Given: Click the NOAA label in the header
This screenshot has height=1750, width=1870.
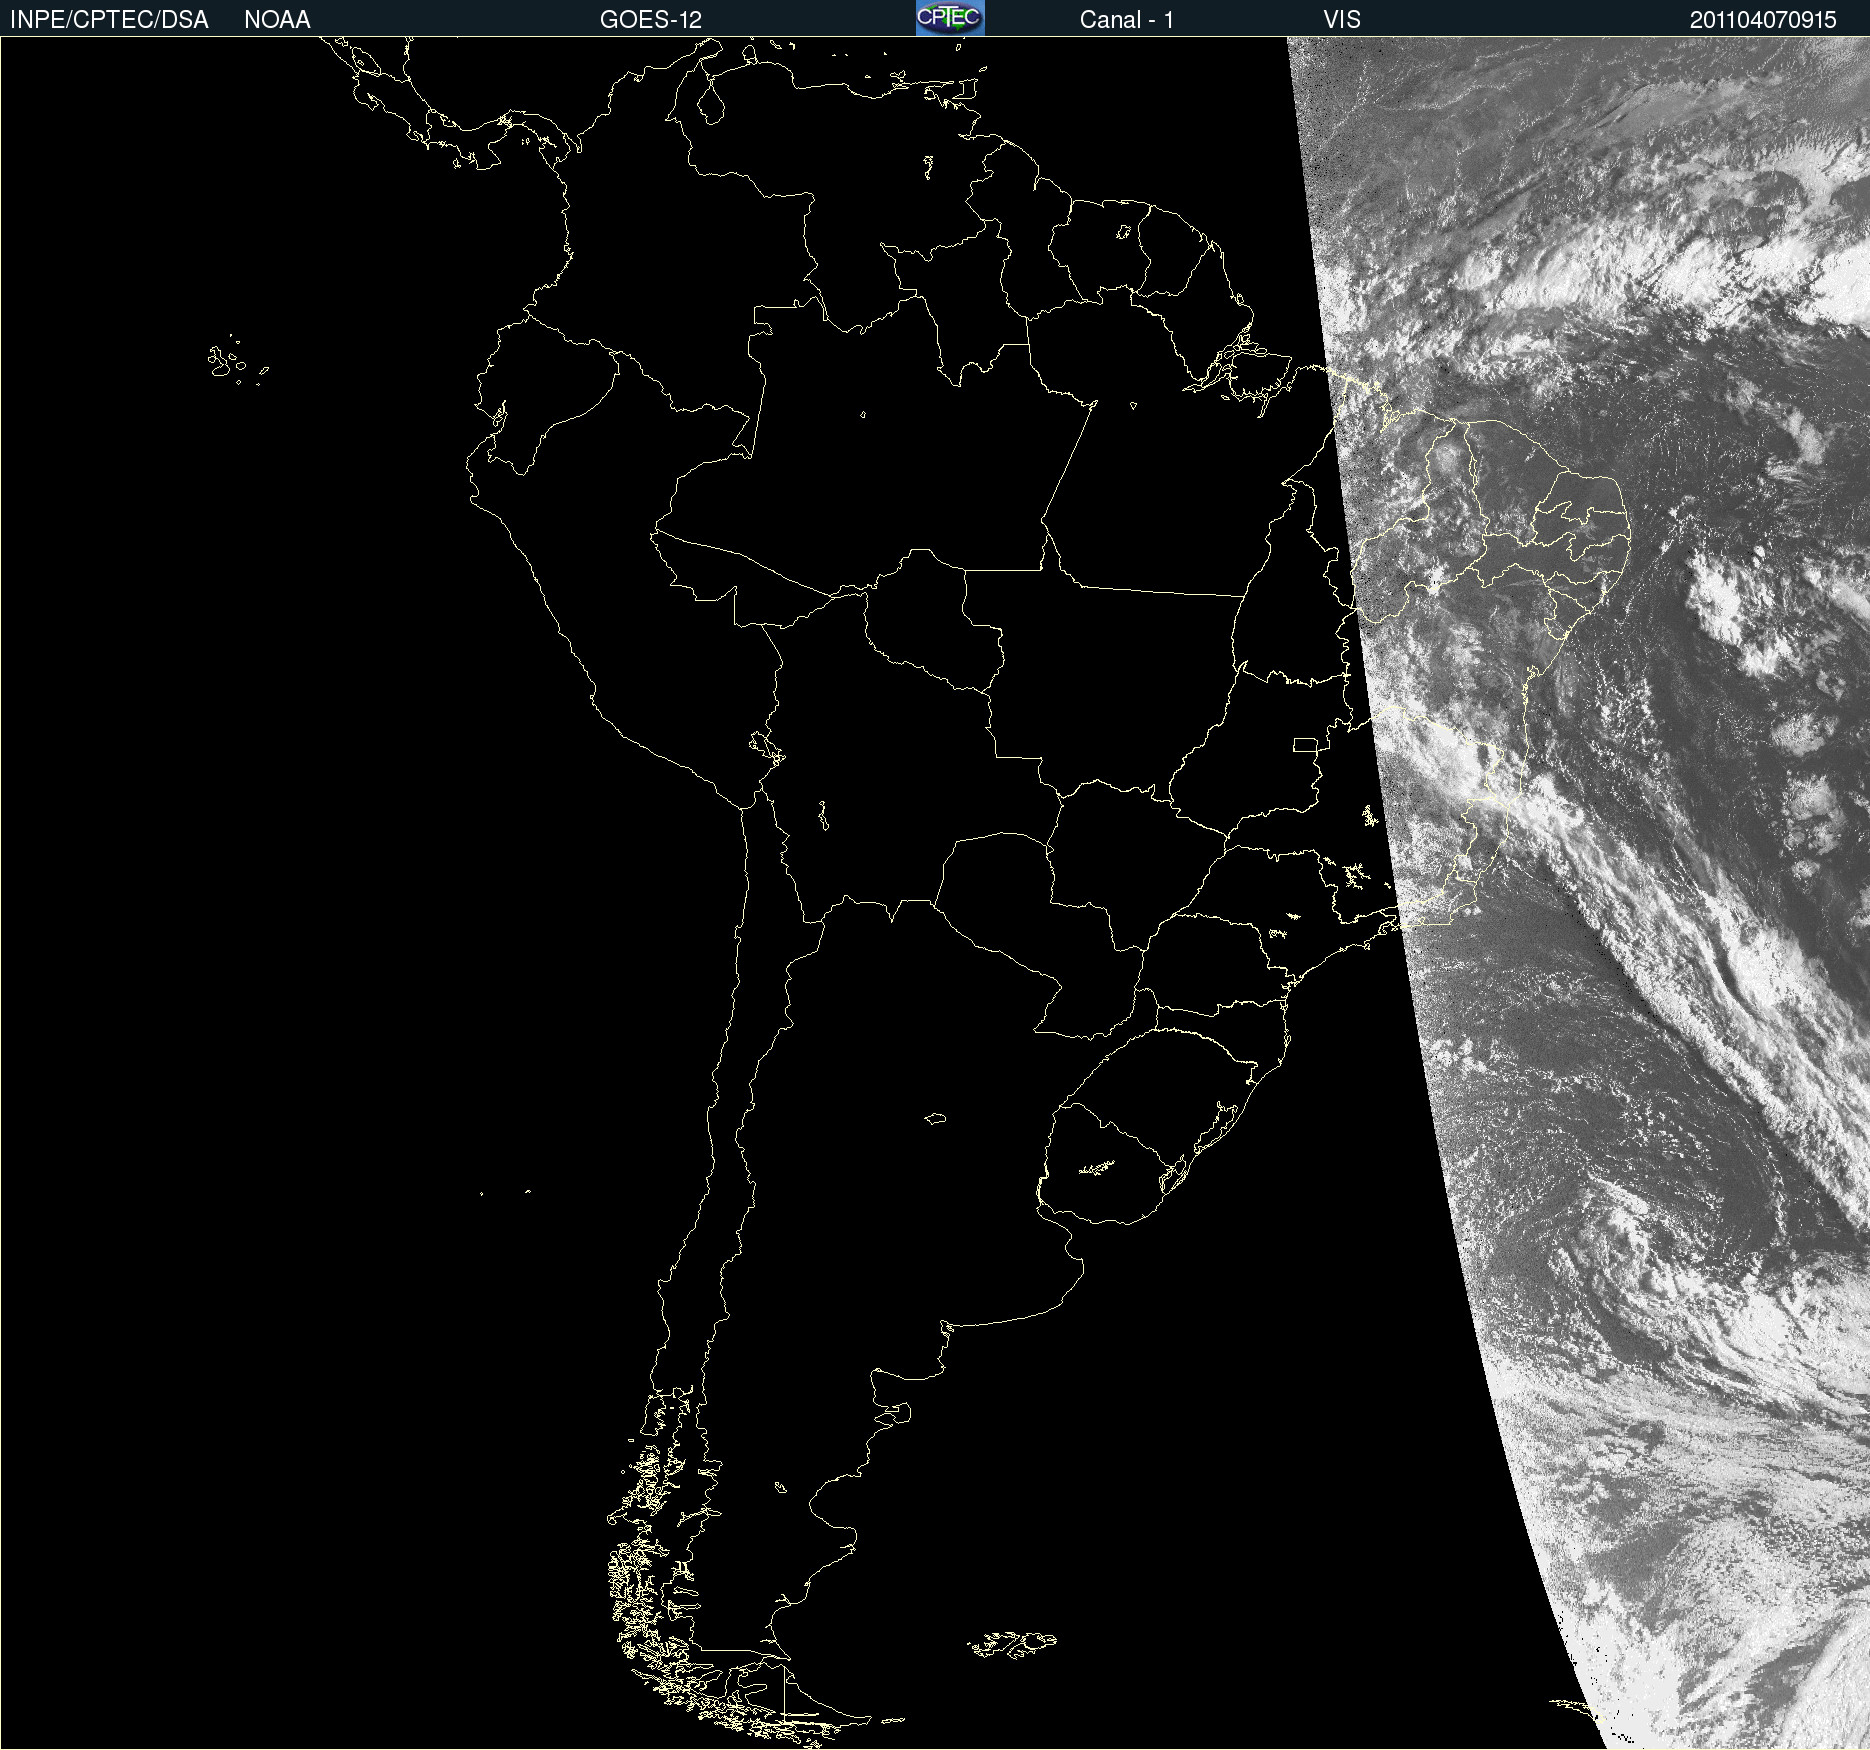Looking at the screenshot, I should [x=277, y=20].
